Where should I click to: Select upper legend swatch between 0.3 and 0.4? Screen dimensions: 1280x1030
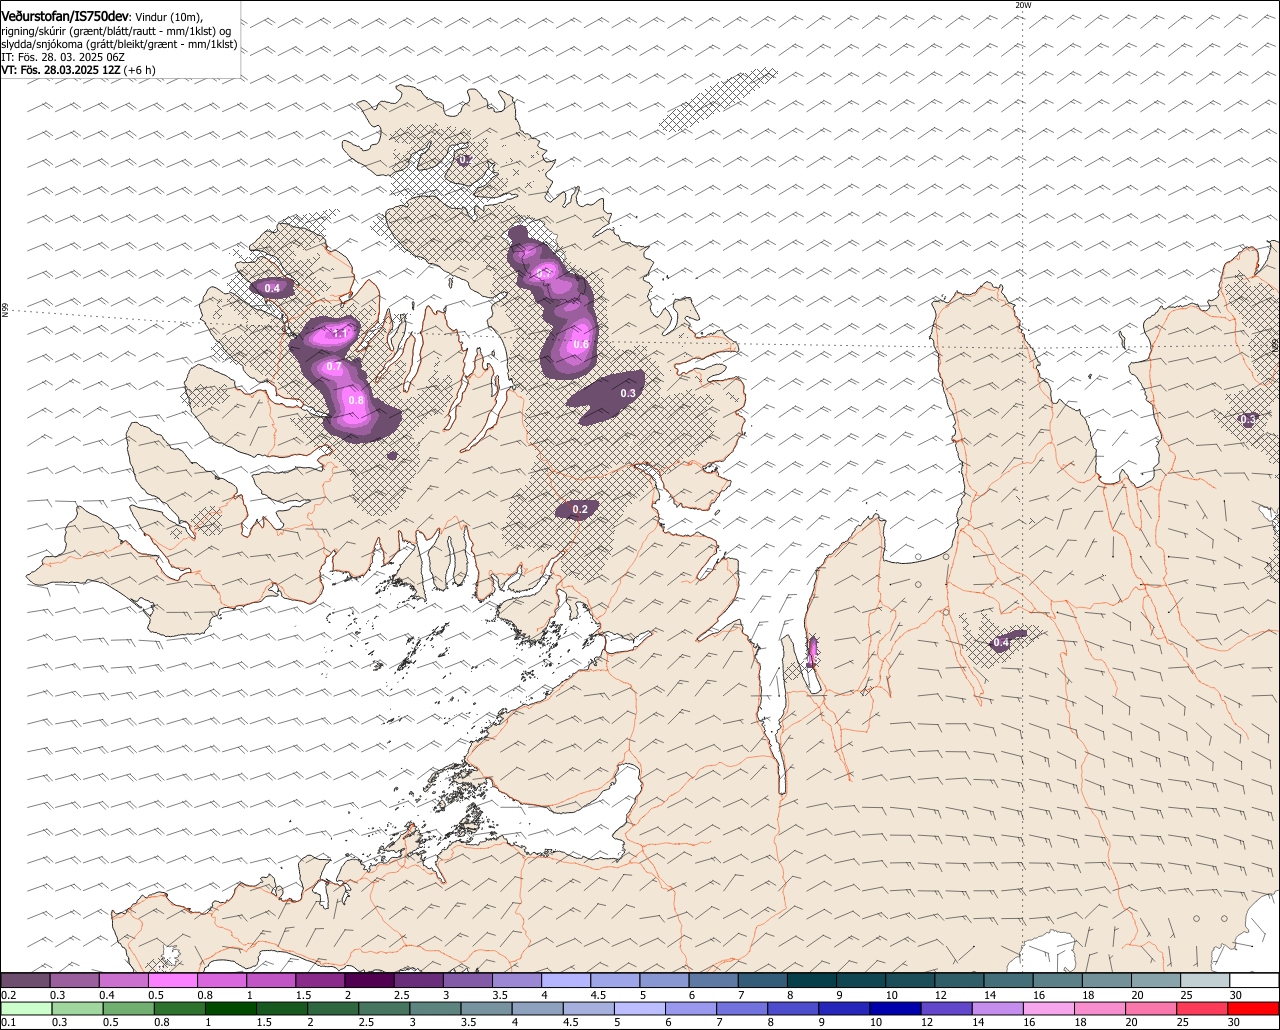coord(75,980)
